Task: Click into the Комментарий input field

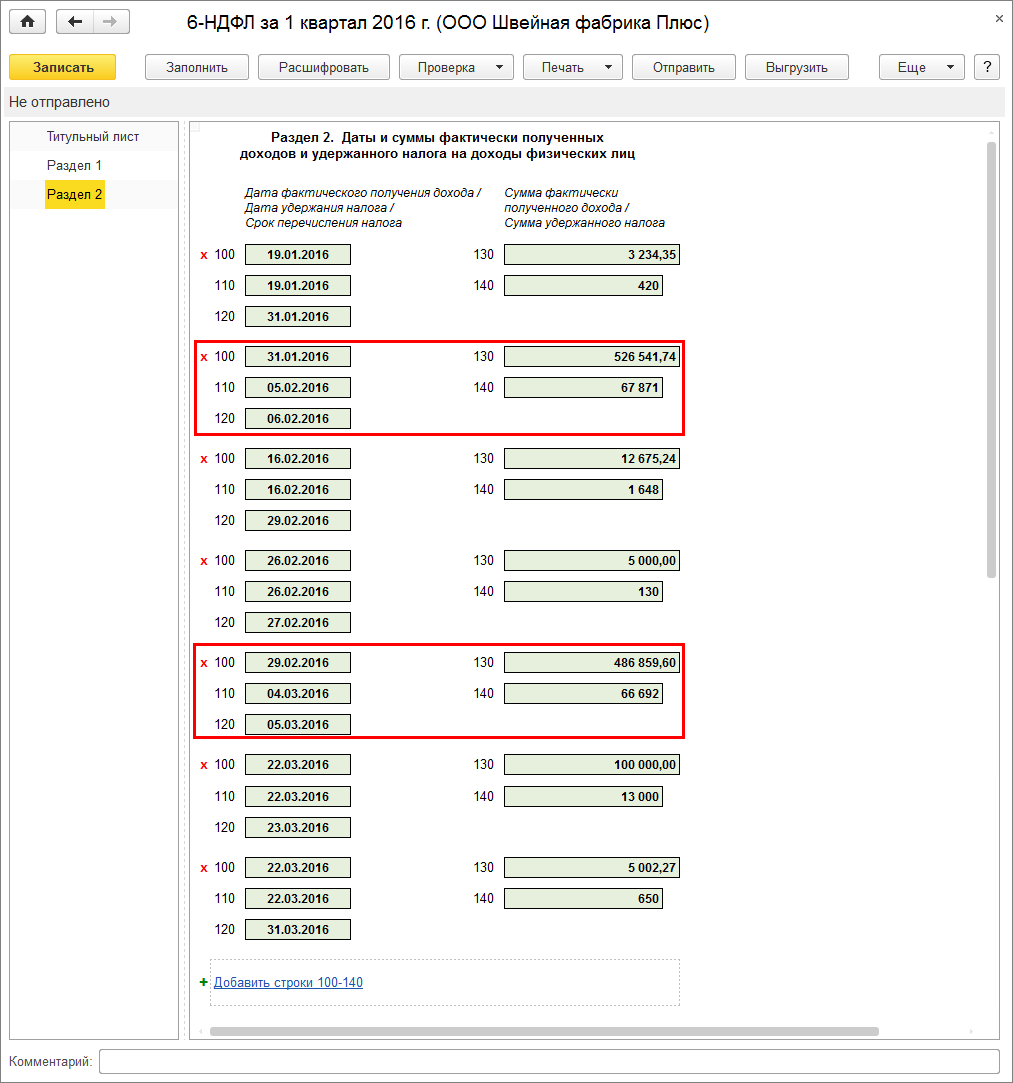Action: coord(549,1062)
